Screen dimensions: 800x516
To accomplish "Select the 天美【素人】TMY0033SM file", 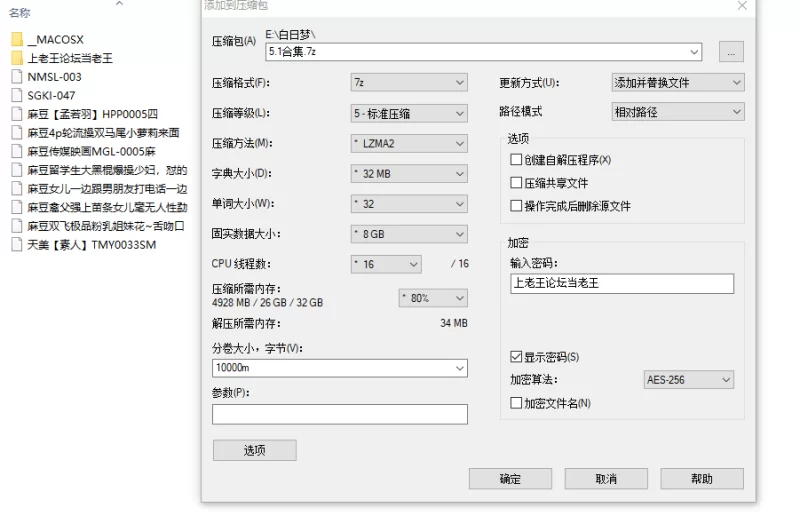I will point(91,244).
